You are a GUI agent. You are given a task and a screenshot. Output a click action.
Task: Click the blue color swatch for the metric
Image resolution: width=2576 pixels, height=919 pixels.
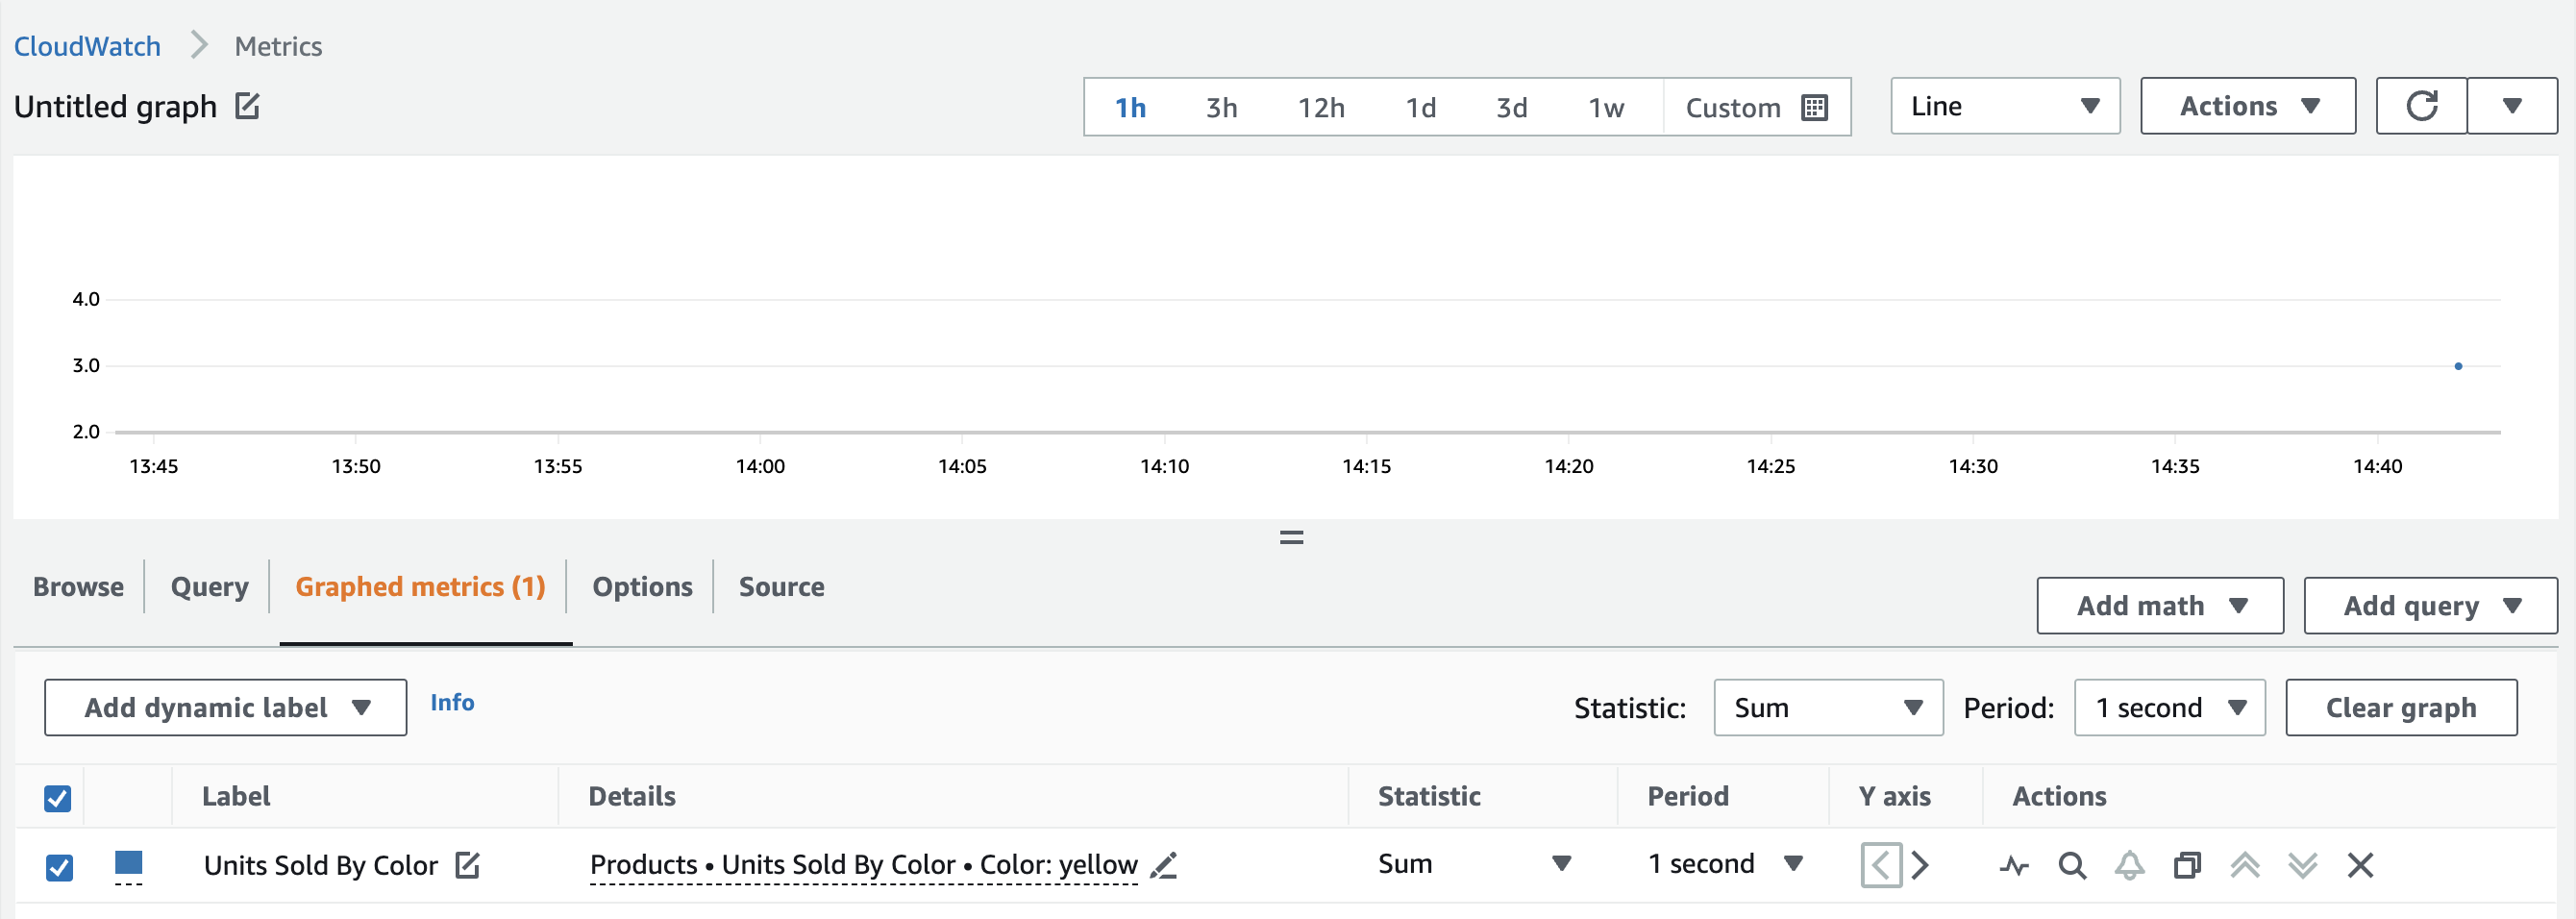[x=129, y=863]
